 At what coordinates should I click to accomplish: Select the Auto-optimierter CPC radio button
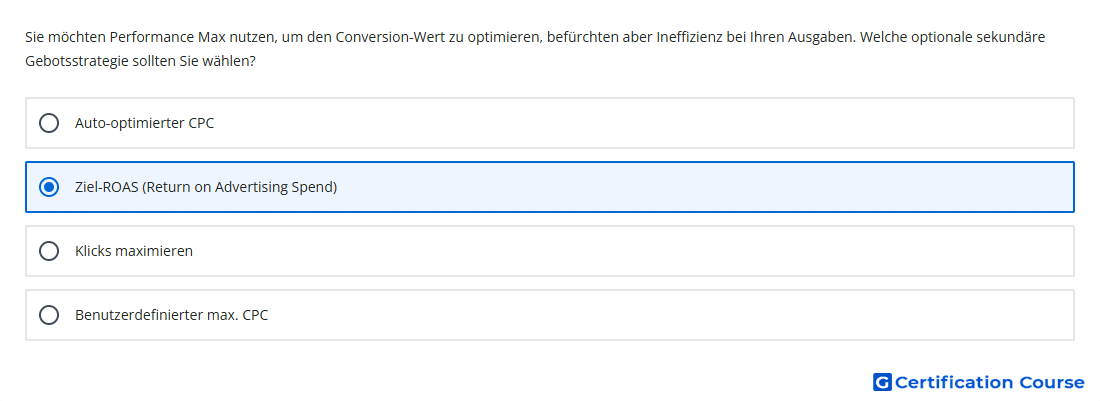click(x=49, y=123)
